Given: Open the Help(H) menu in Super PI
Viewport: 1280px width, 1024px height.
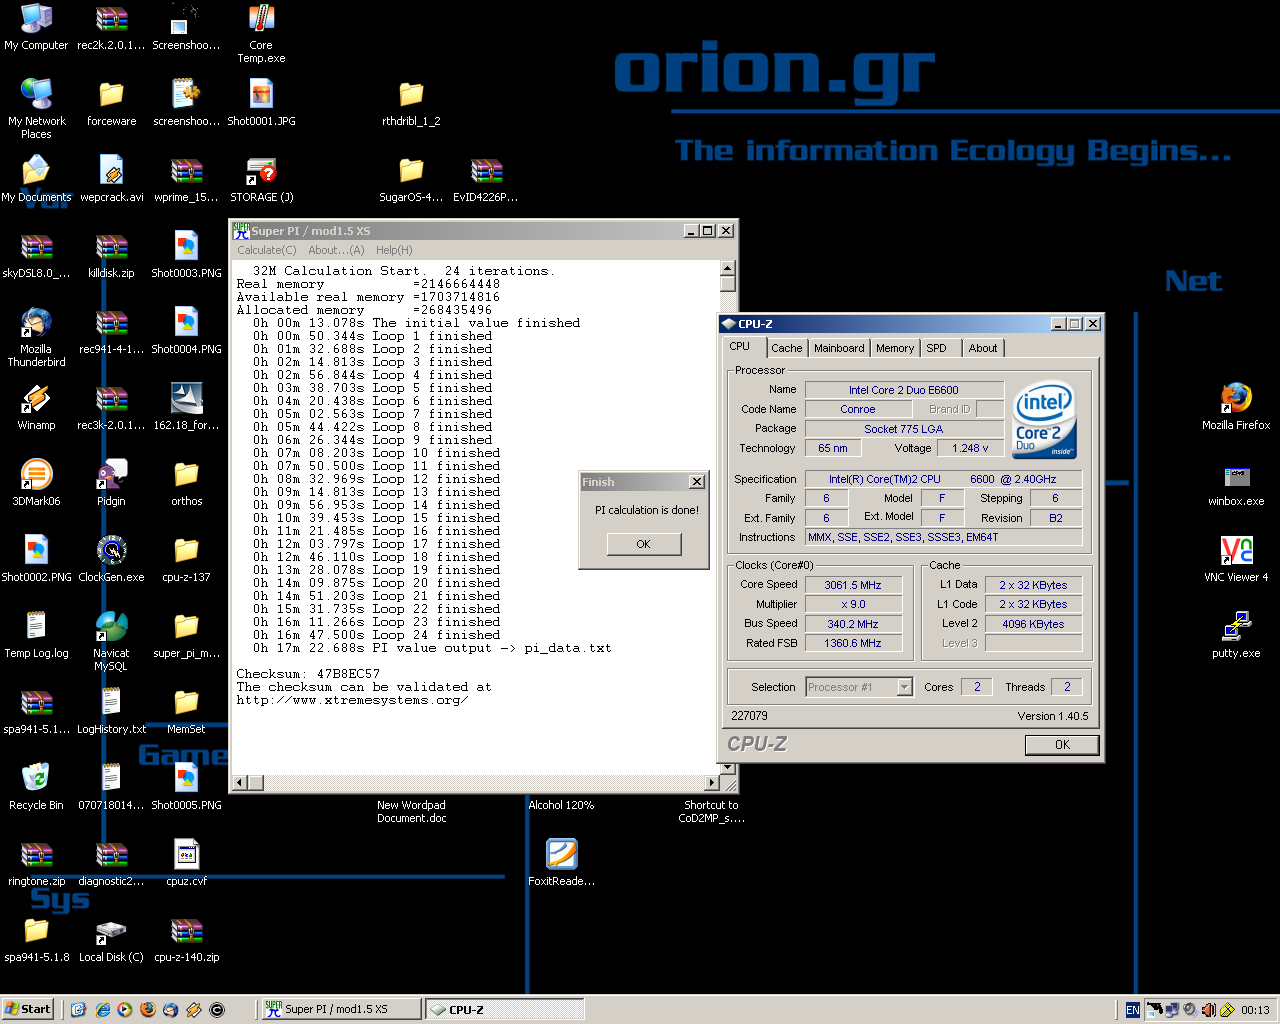Looking at the screenshot, I should pyautogui.click(x=394, y=250).
